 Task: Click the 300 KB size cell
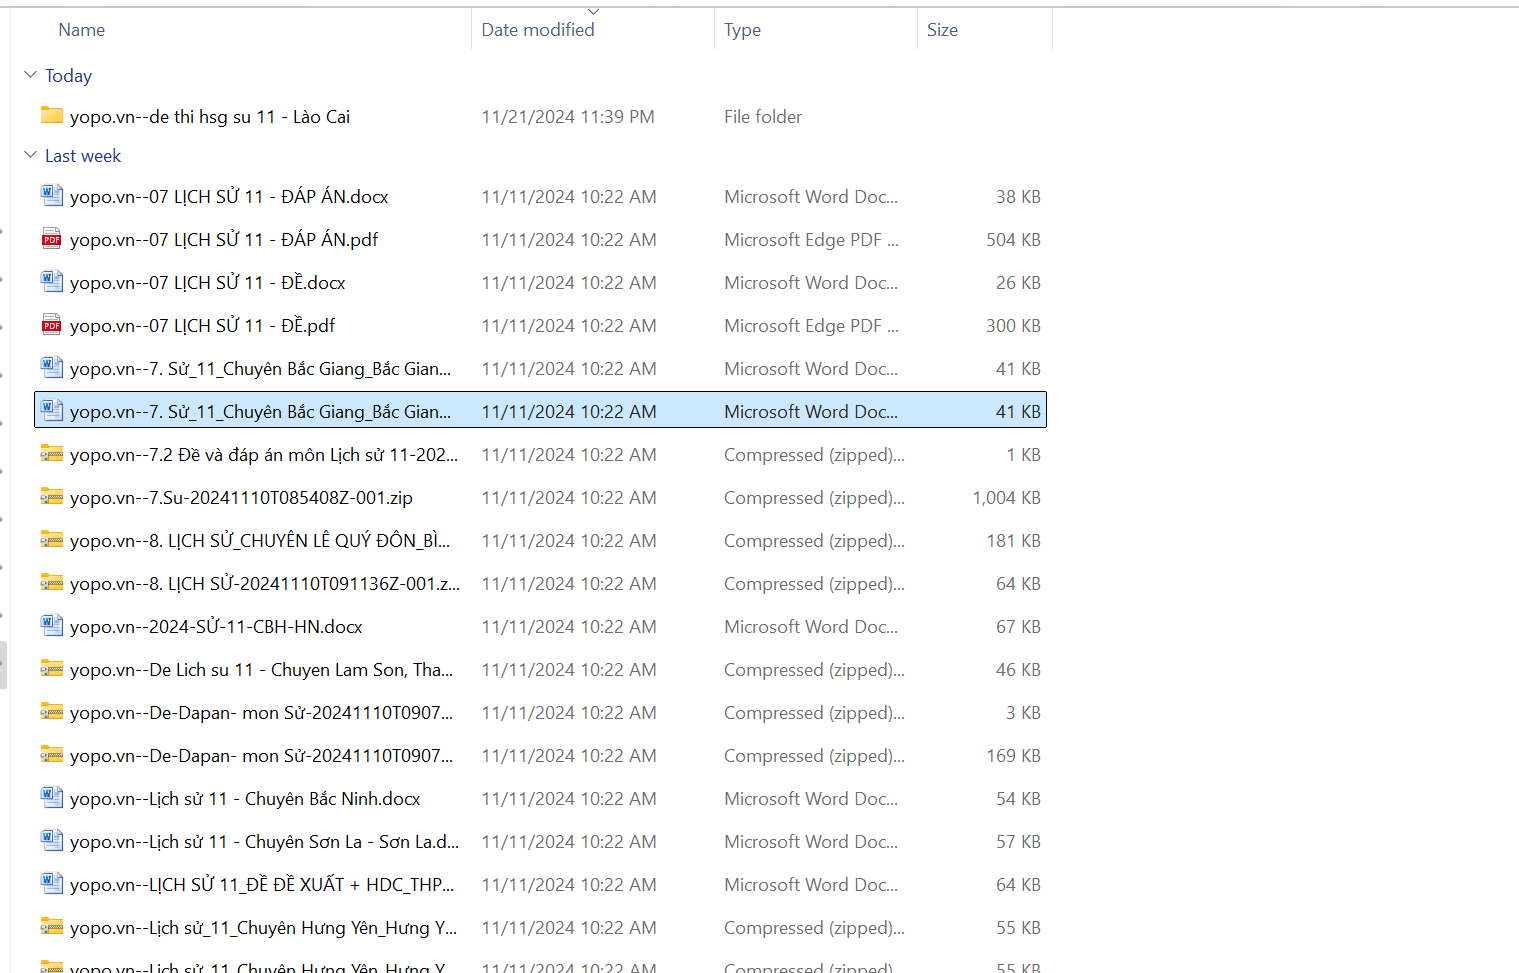click(x=1013, y=326)
